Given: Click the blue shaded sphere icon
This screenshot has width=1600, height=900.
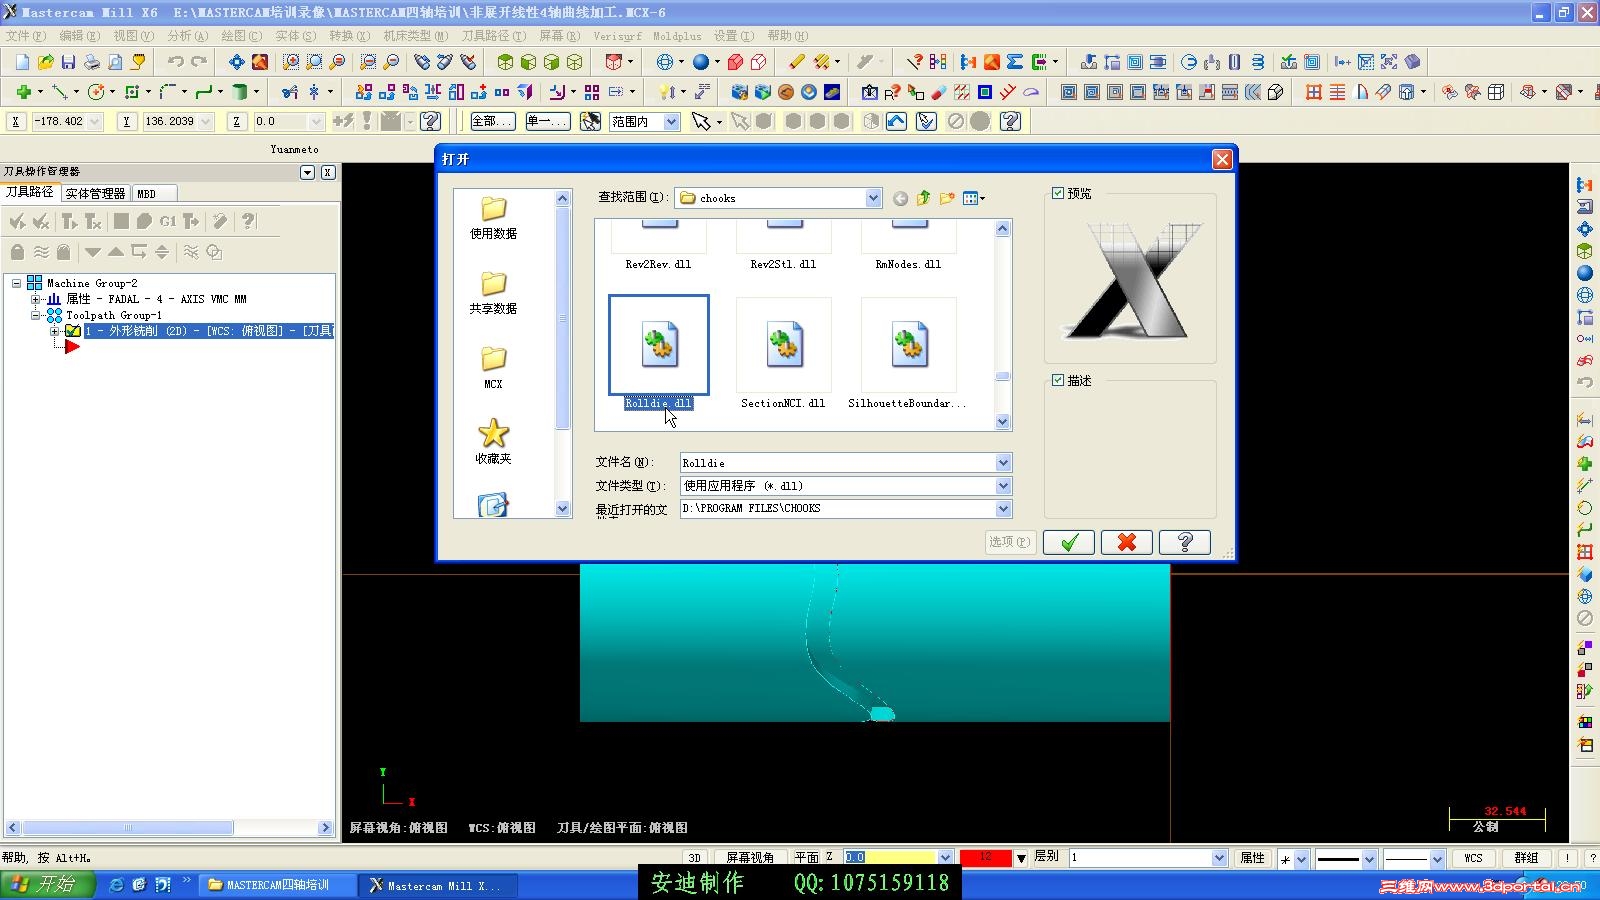Looking at the screenshot, I should tap(701, 62).
